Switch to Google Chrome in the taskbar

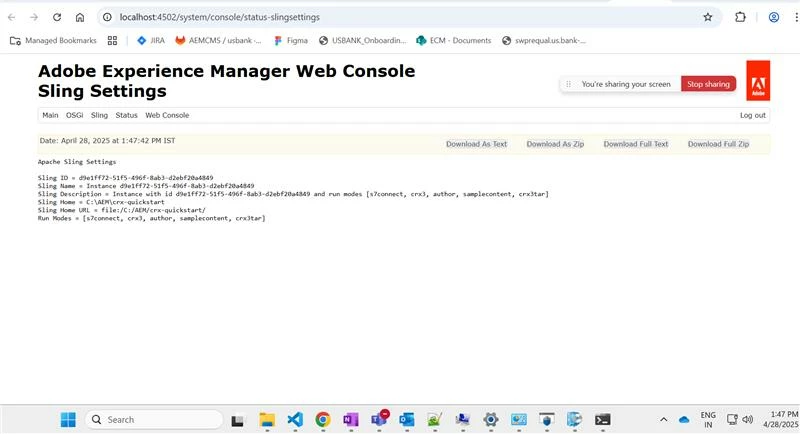[322, 420]
